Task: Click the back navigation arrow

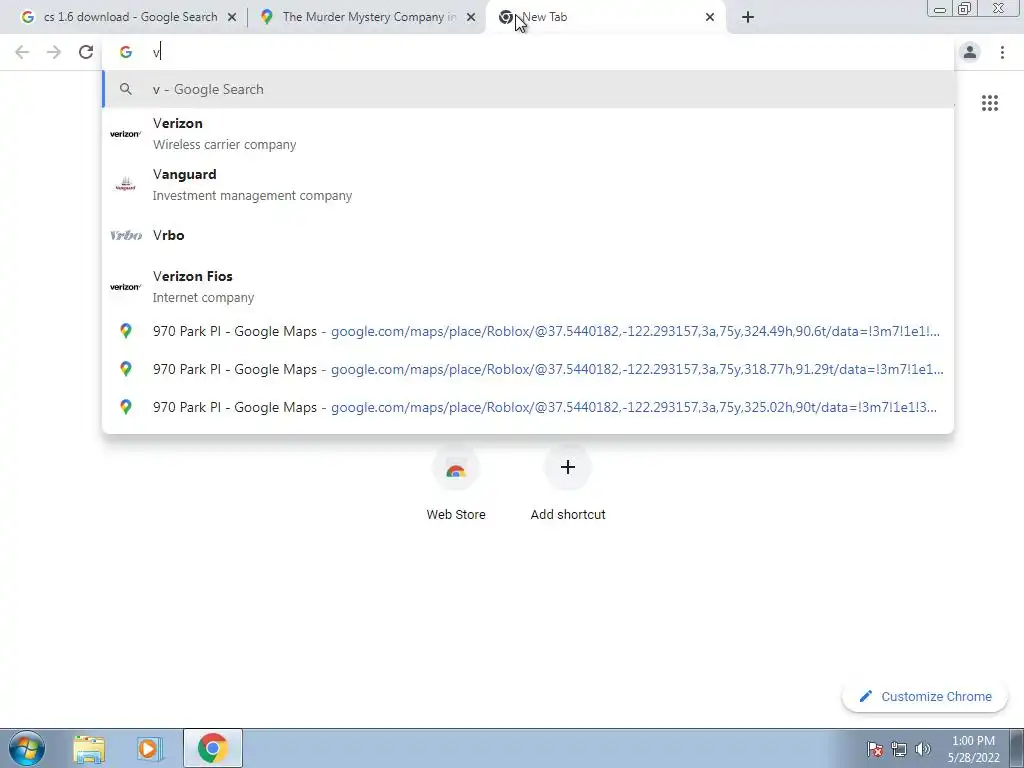Action: pos(22,52)
